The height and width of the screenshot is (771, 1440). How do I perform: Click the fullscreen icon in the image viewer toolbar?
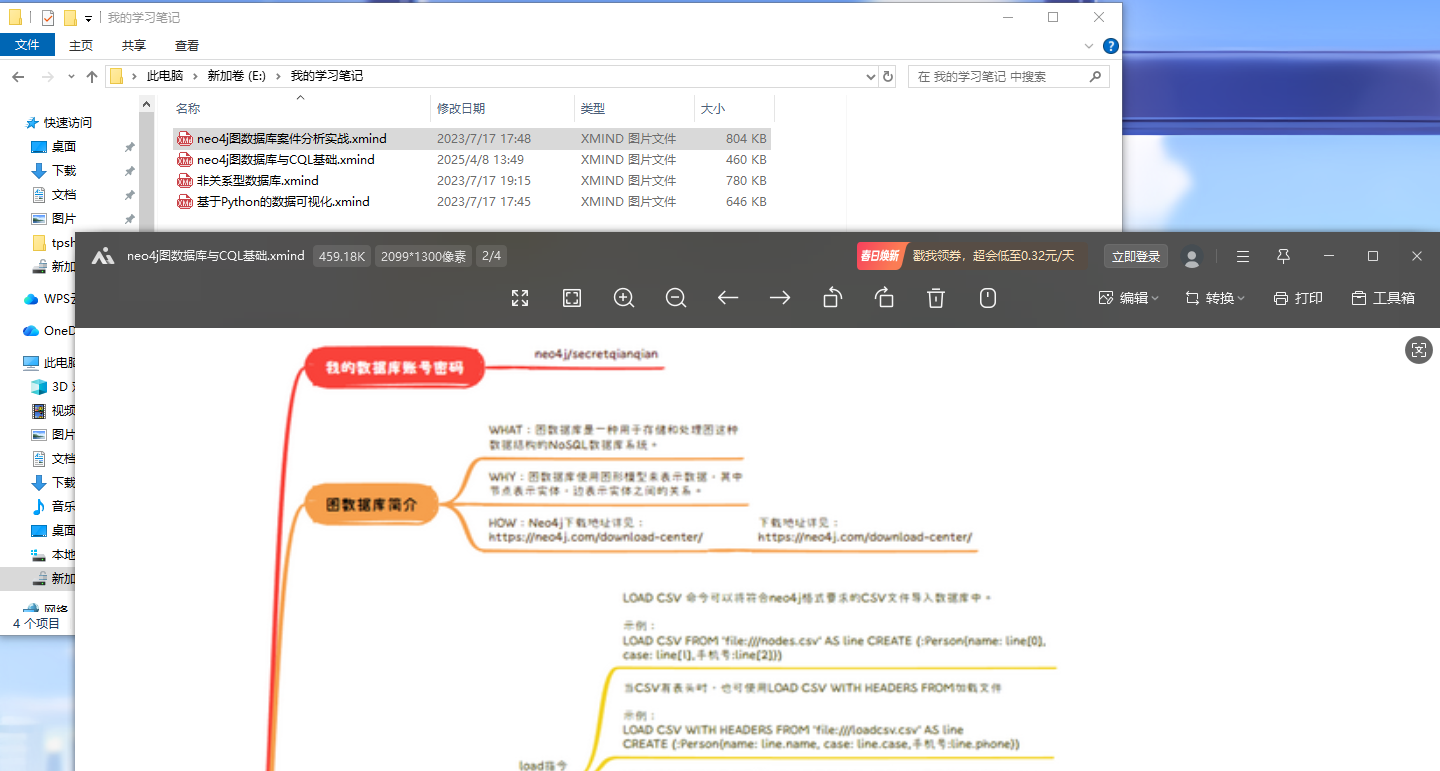[x=520, y=298]
